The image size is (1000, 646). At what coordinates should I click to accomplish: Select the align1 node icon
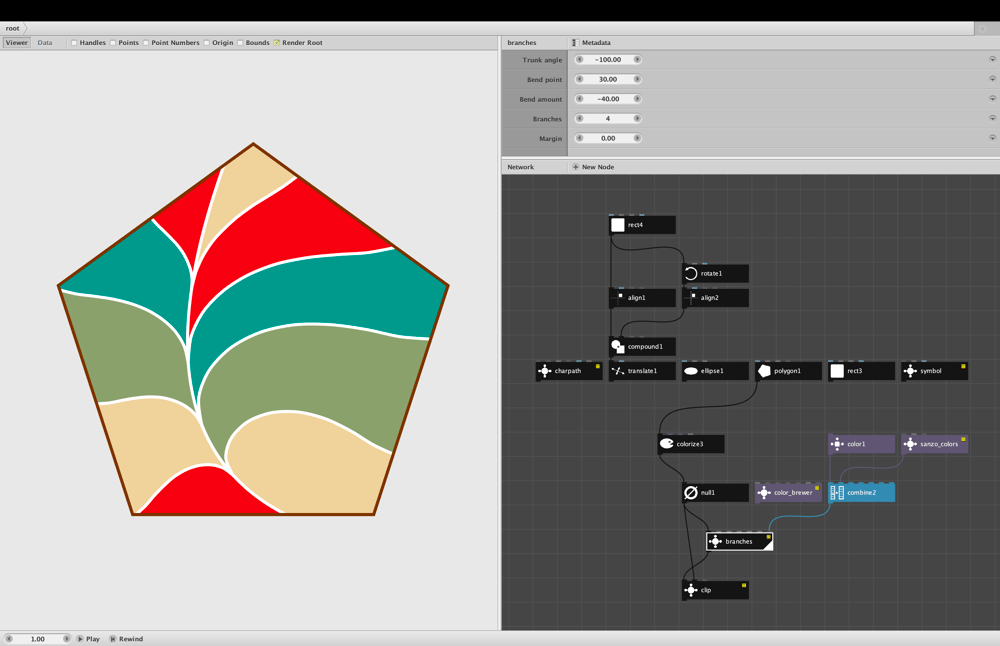coord(617,298)
